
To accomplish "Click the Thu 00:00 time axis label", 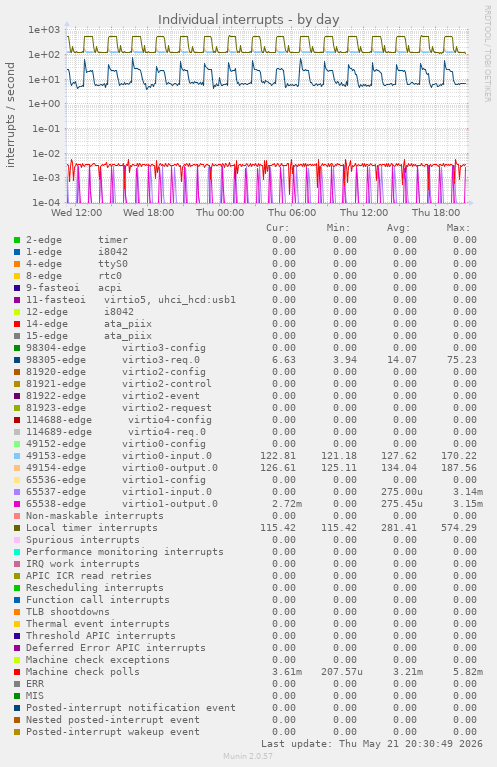I will 220,213.
